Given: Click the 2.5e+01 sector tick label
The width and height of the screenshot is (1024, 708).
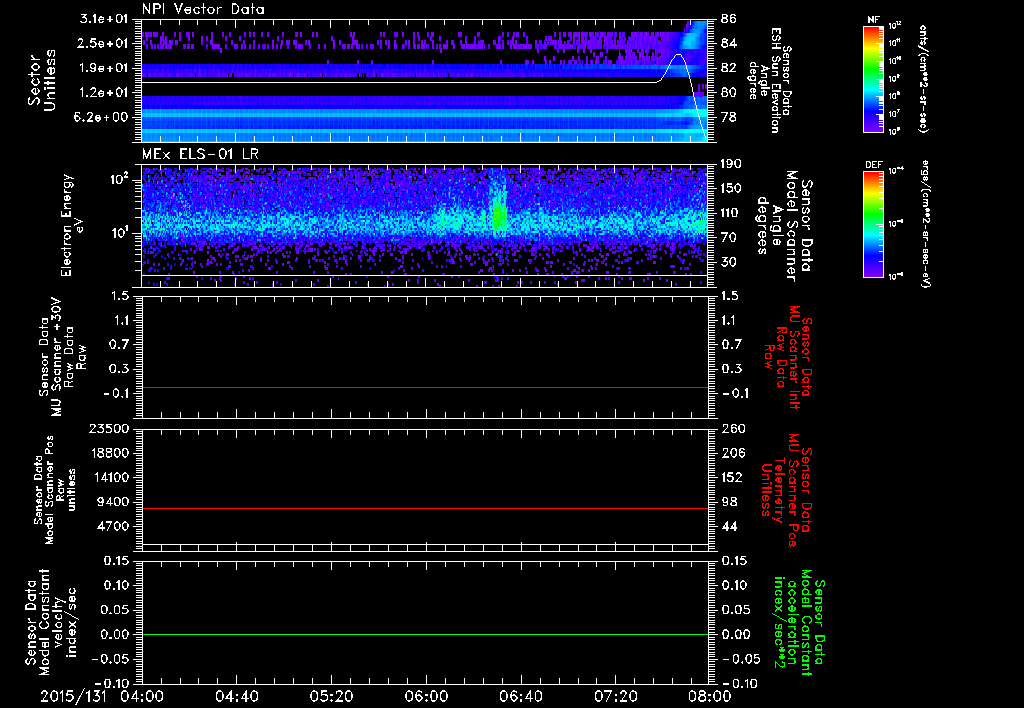Looking at the screenshot, I should (x=103, y=43).
